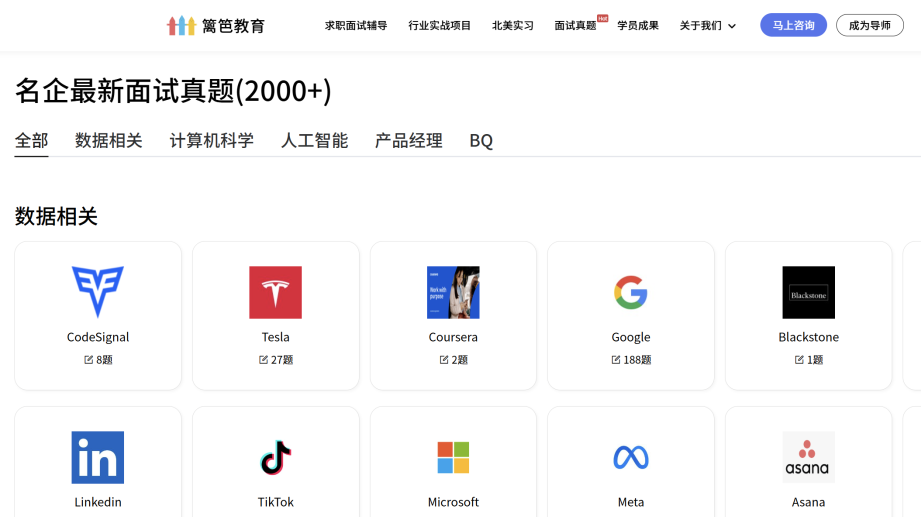This screenshot has width=921, height=517.
Task: Click the Google company name
Action: 631,337
